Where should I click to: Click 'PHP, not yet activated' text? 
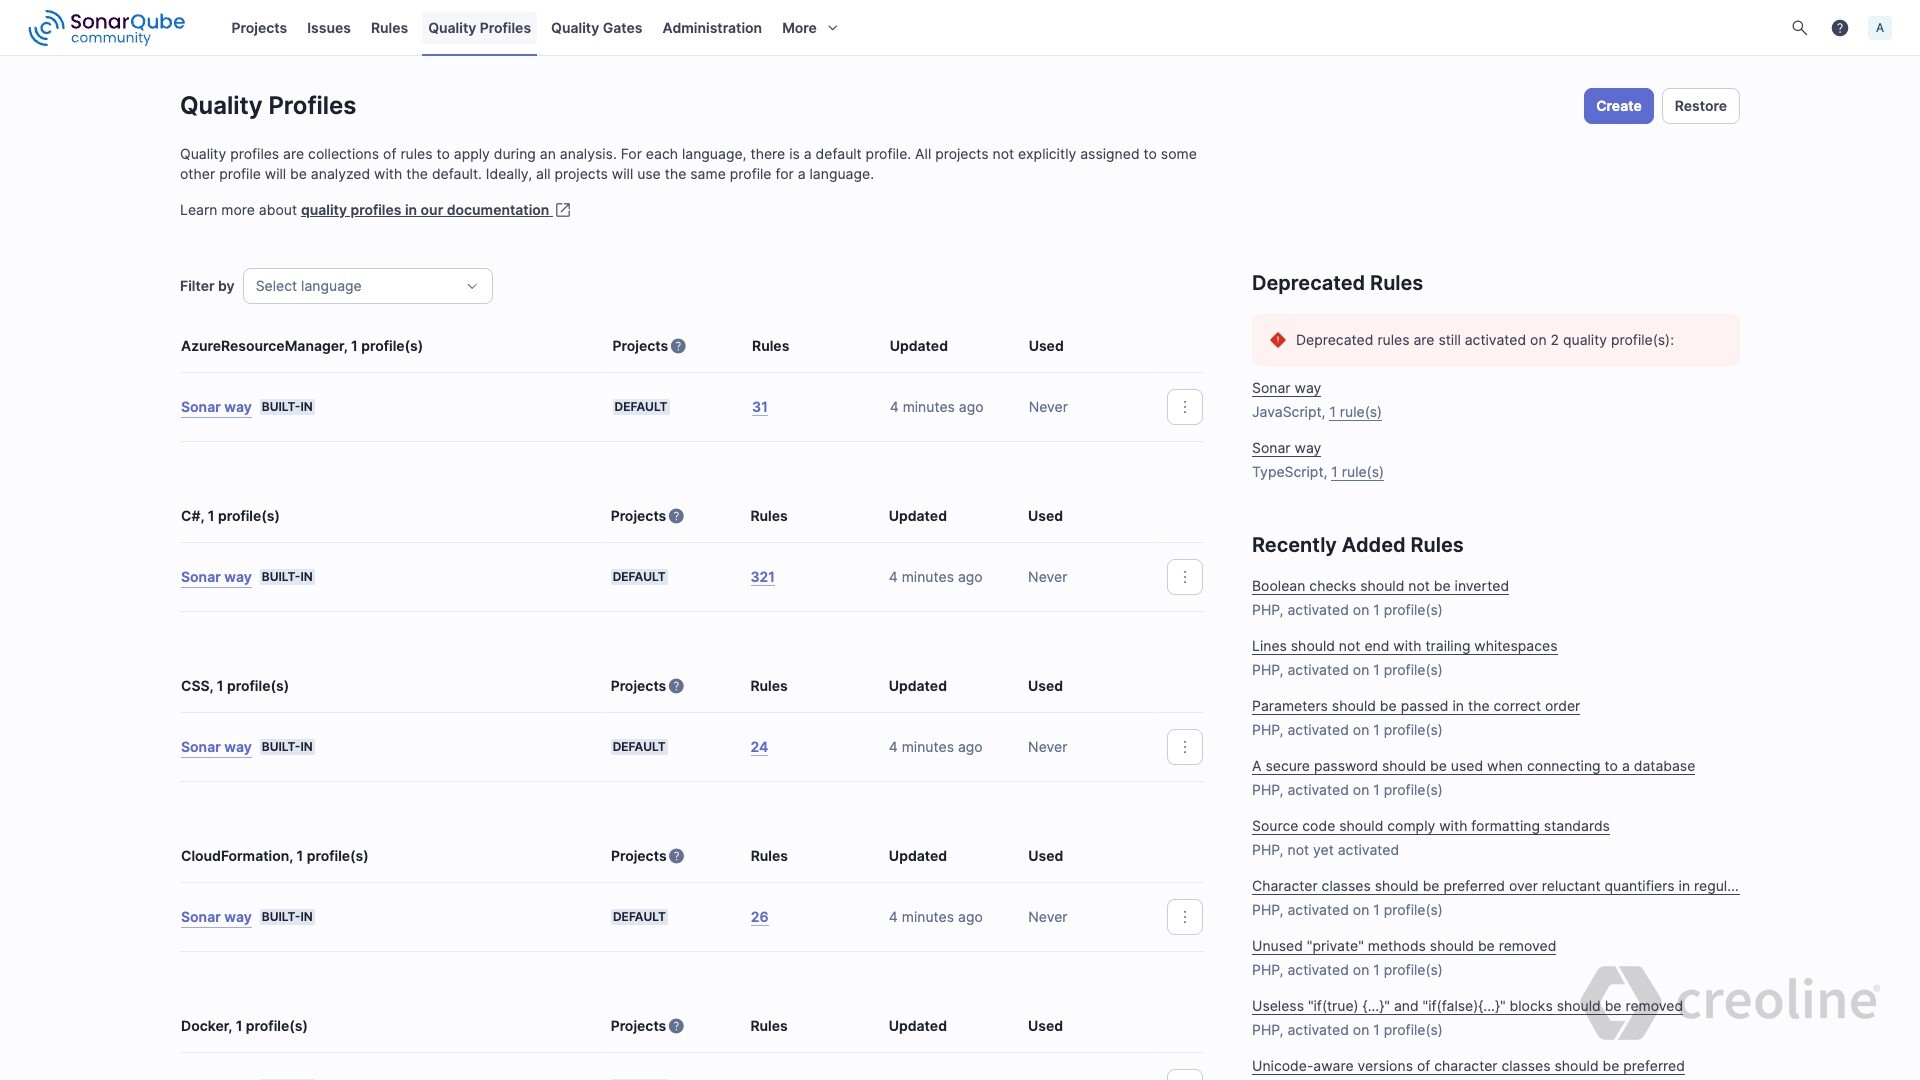(1325, 850)
